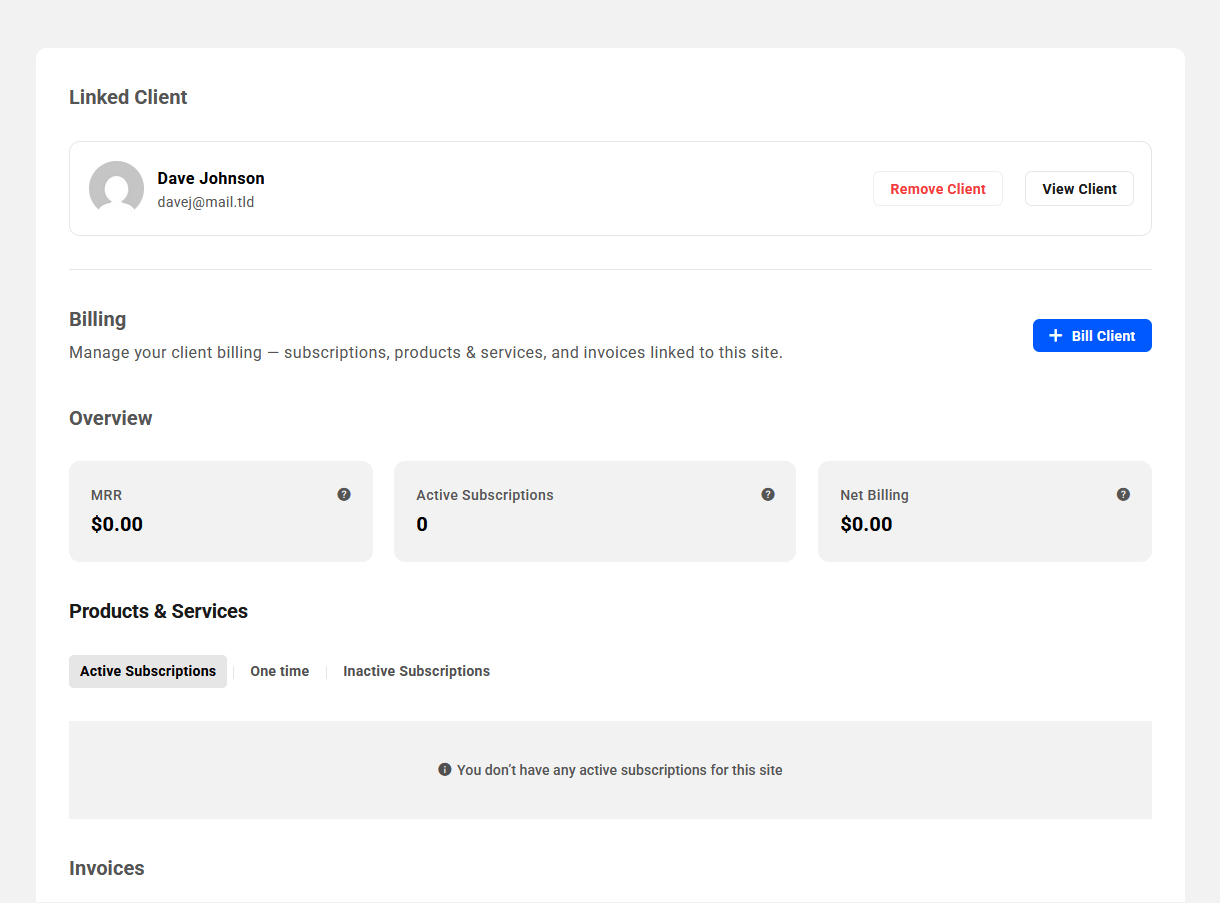Click the MRR help question mark icon
This screenshot has width=1220, height=903.
[344, 494]
